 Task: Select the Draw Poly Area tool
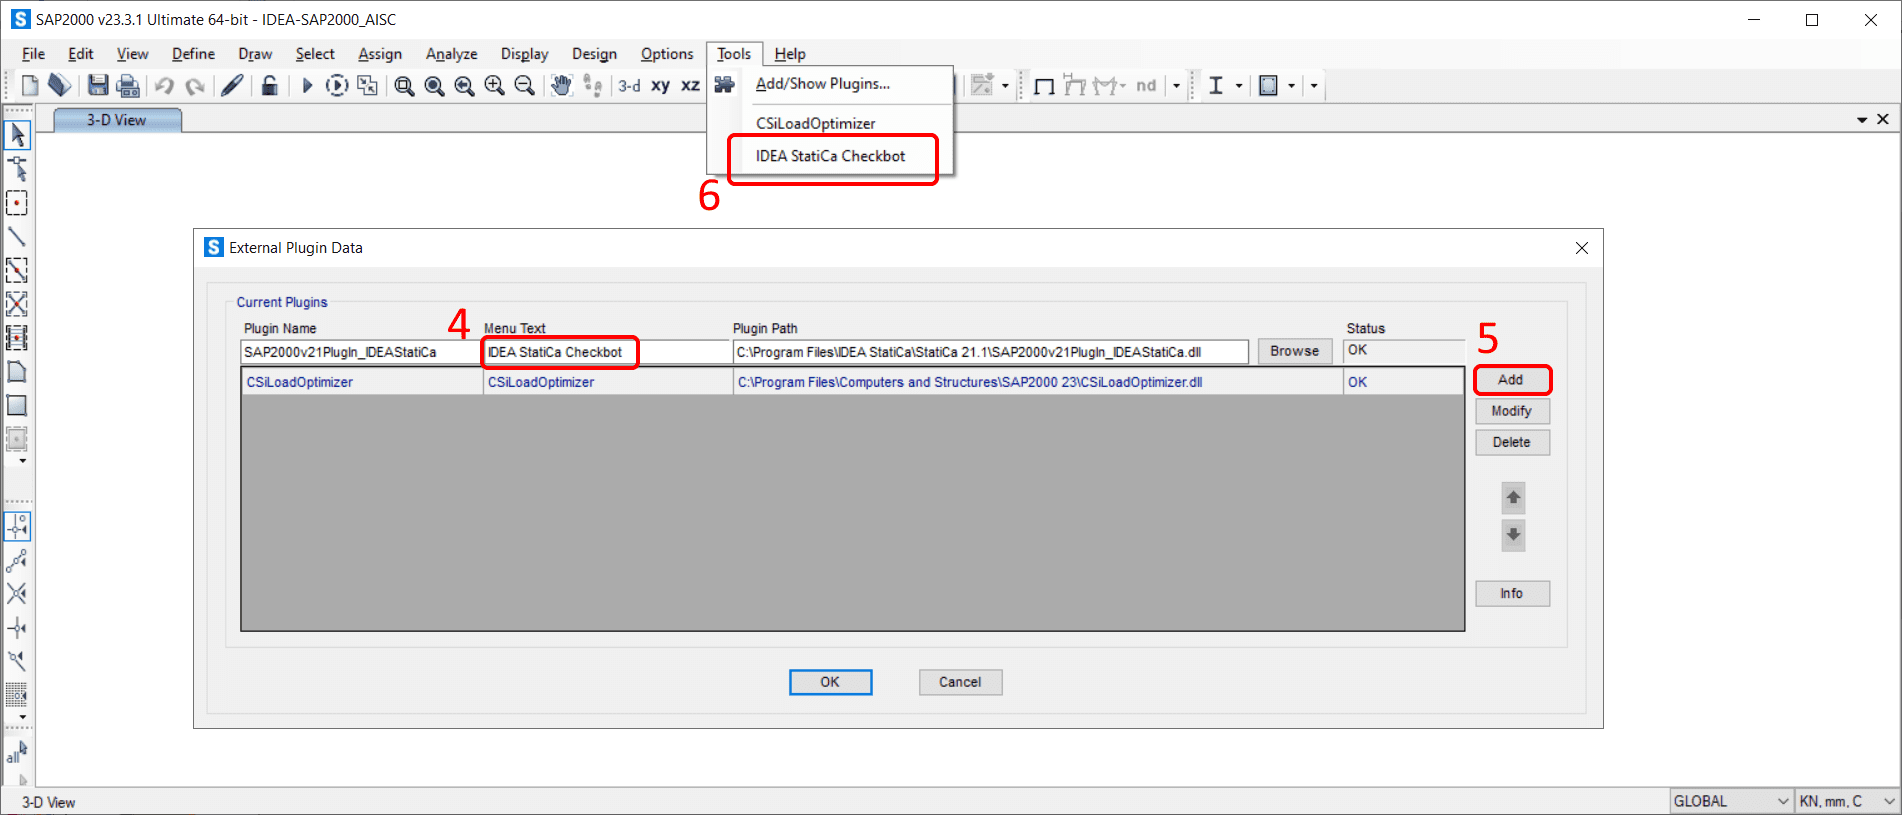17,372
